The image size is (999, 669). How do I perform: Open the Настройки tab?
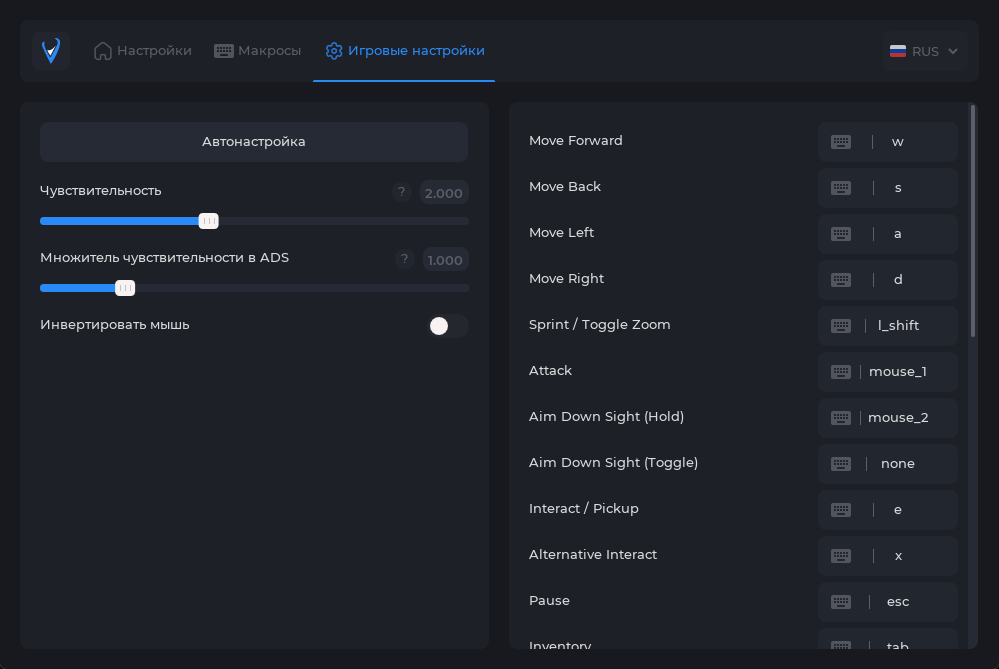click(x=143, y=51)
